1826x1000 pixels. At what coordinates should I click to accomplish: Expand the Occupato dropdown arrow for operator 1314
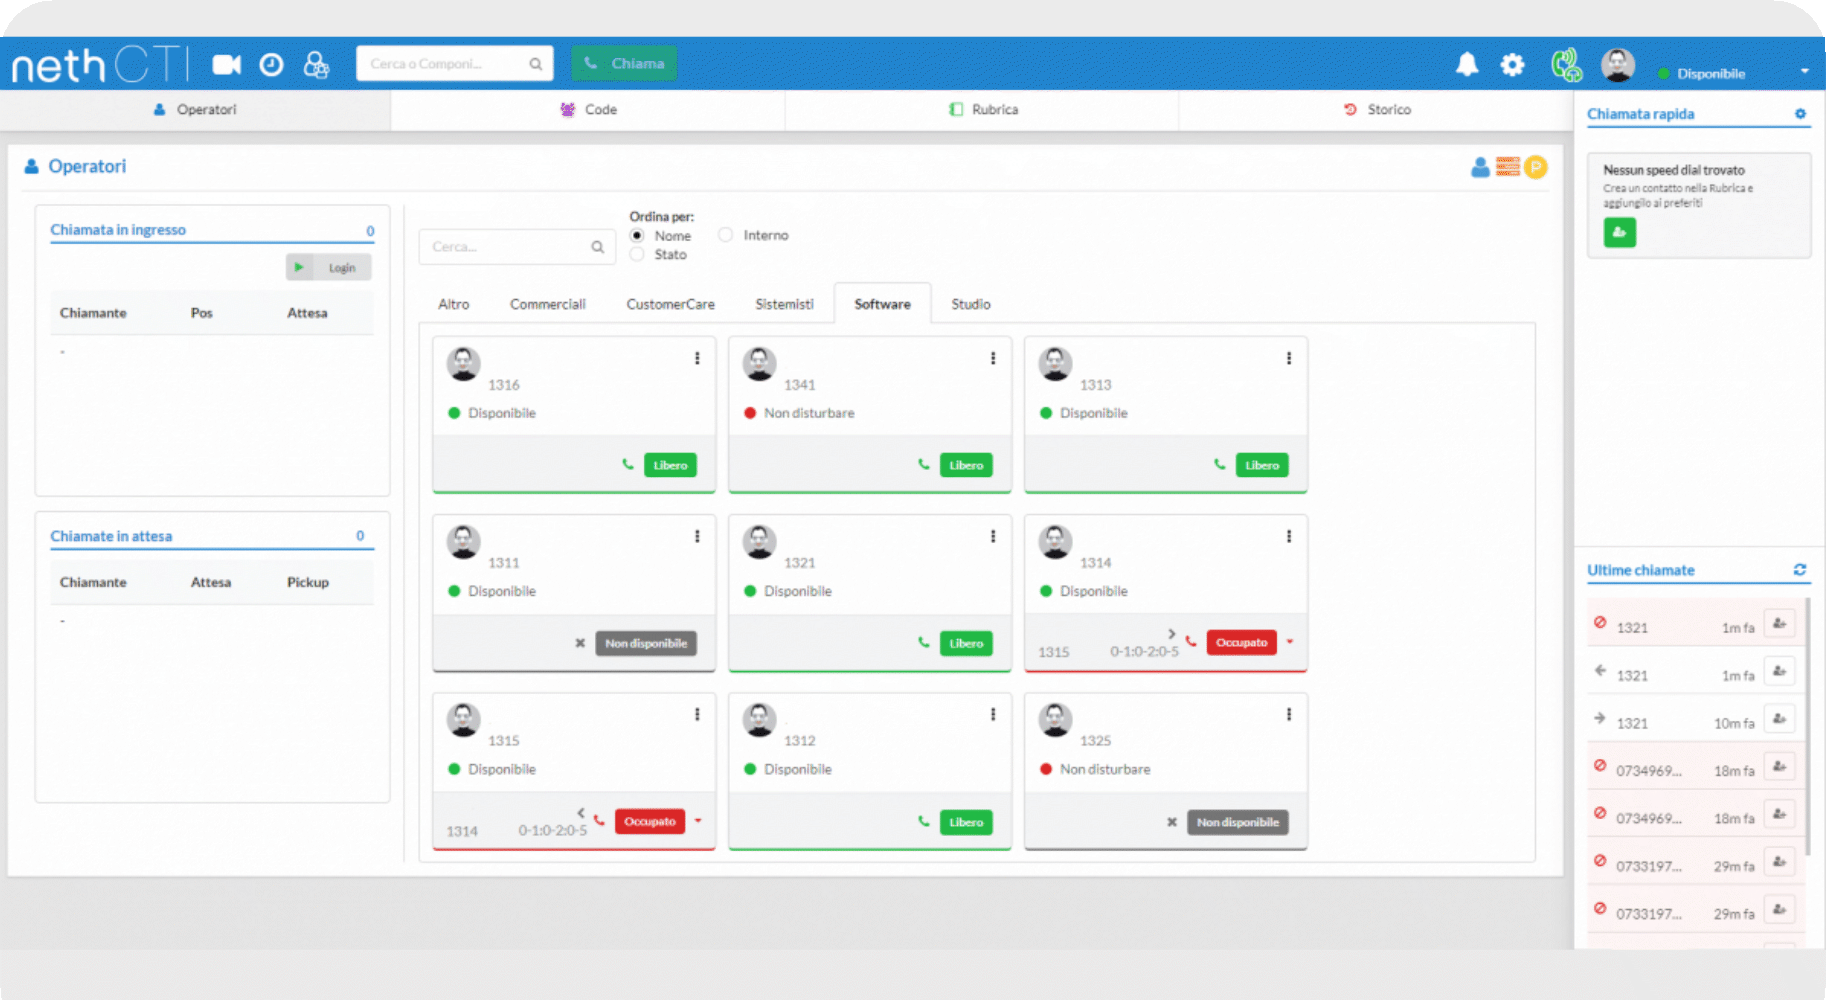point(1290,642)
